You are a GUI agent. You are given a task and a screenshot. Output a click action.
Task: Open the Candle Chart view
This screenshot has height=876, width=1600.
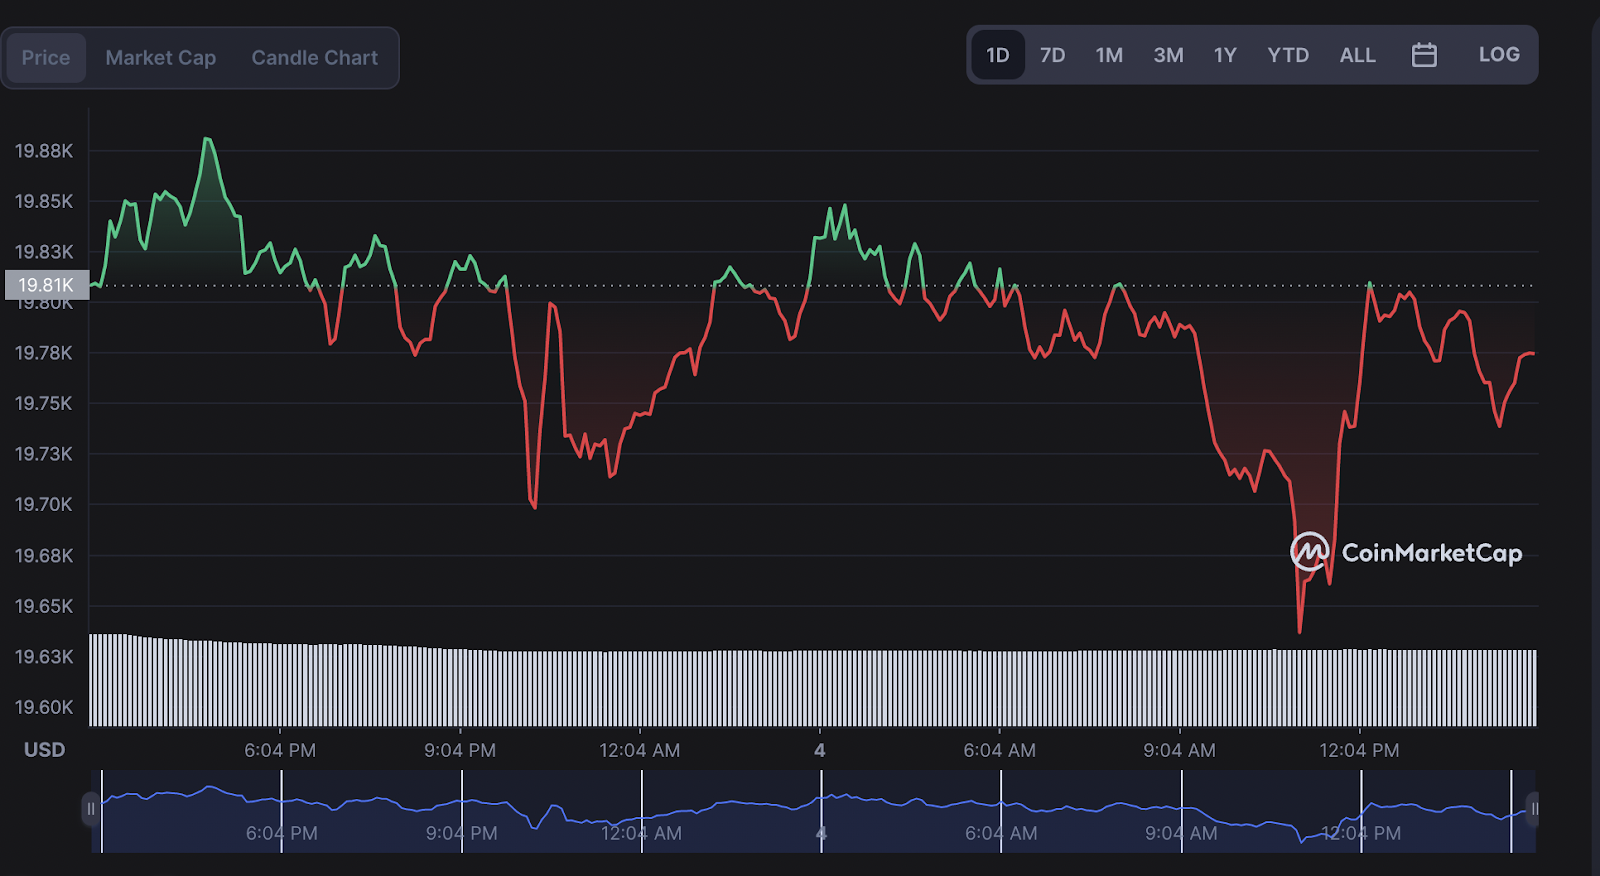(315, 58)
